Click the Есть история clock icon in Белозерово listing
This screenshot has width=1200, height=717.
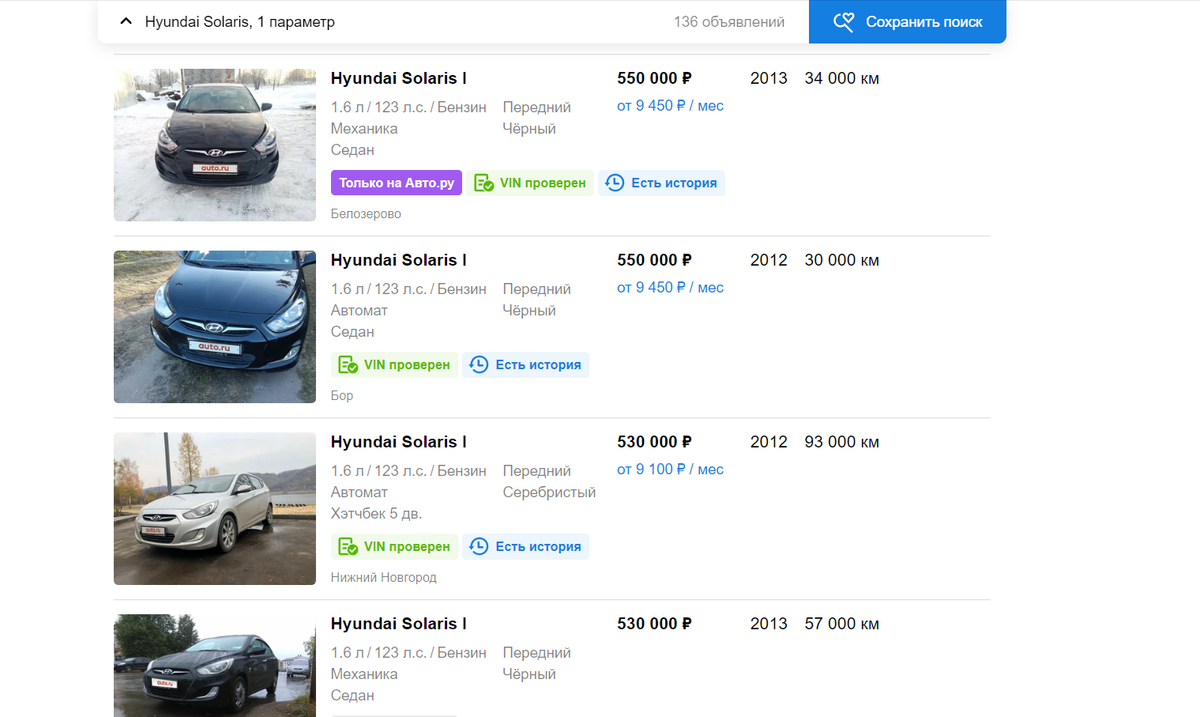click(615, 183)
